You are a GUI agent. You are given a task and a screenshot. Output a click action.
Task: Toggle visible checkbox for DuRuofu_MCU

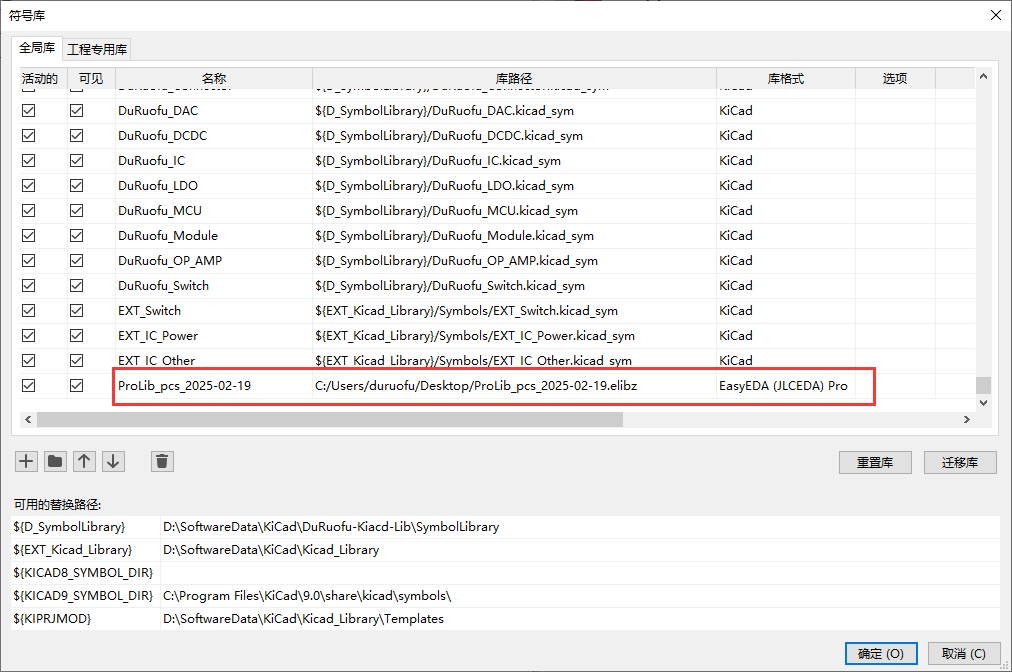[76, 211]
